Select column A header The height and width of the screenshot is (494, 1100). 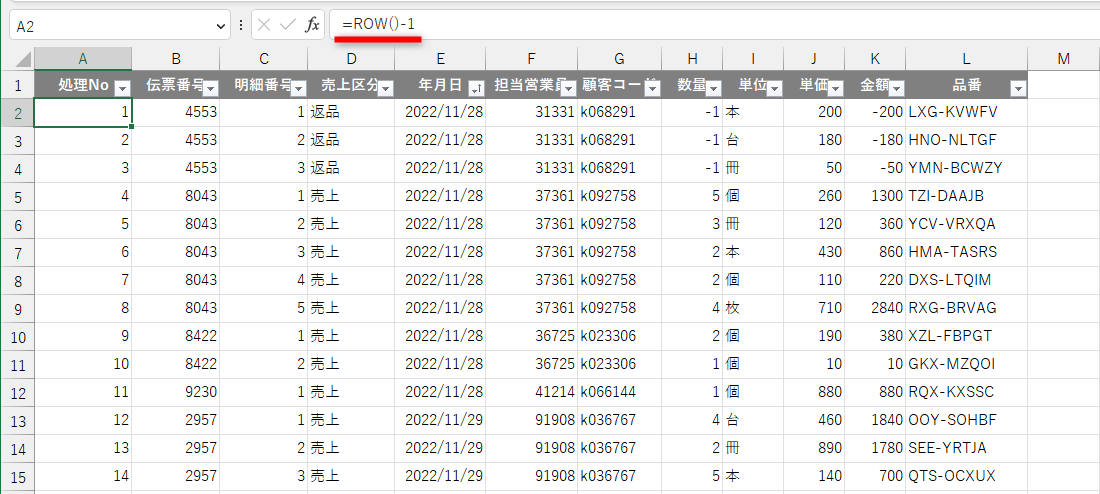coord(83,59)
